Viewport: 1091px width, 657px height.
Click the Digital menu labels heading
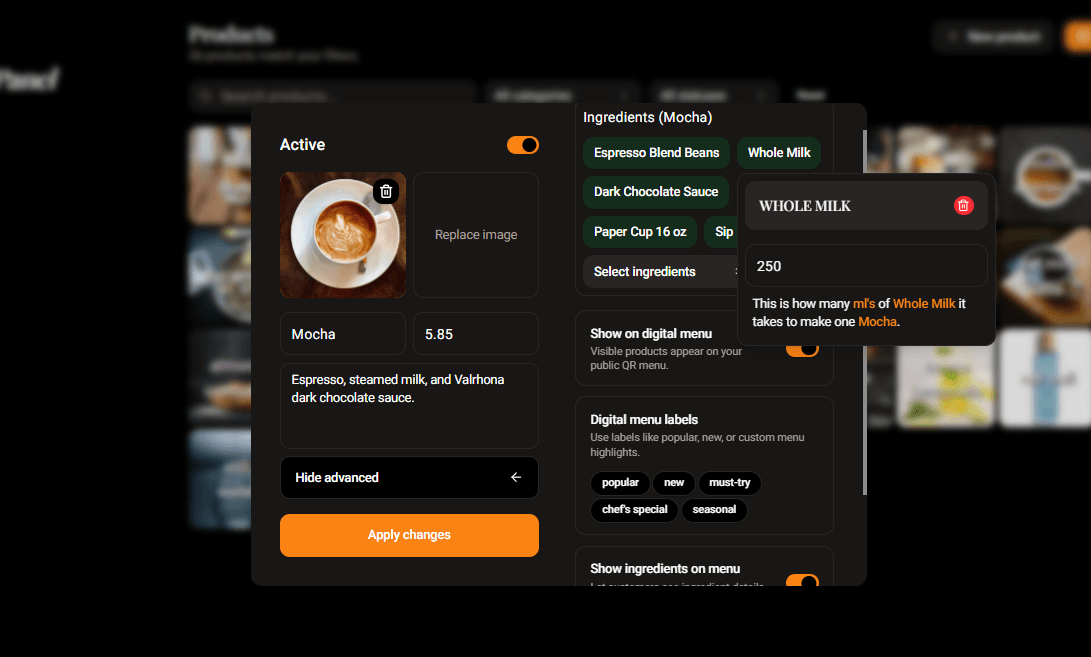pos(644,420)
